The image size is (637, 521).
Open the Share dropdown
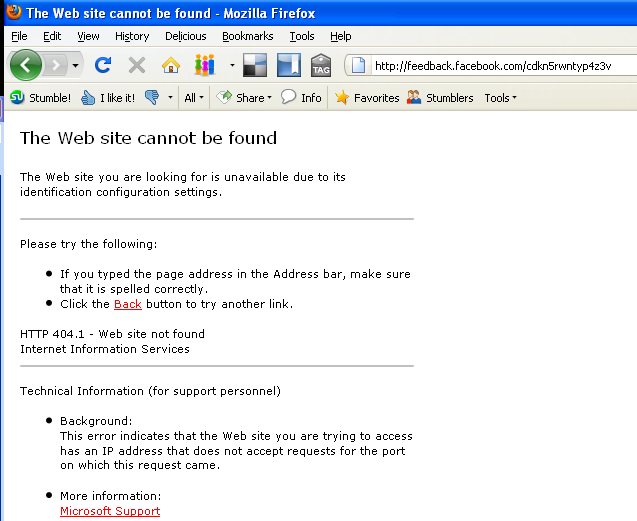coord(244,98)
